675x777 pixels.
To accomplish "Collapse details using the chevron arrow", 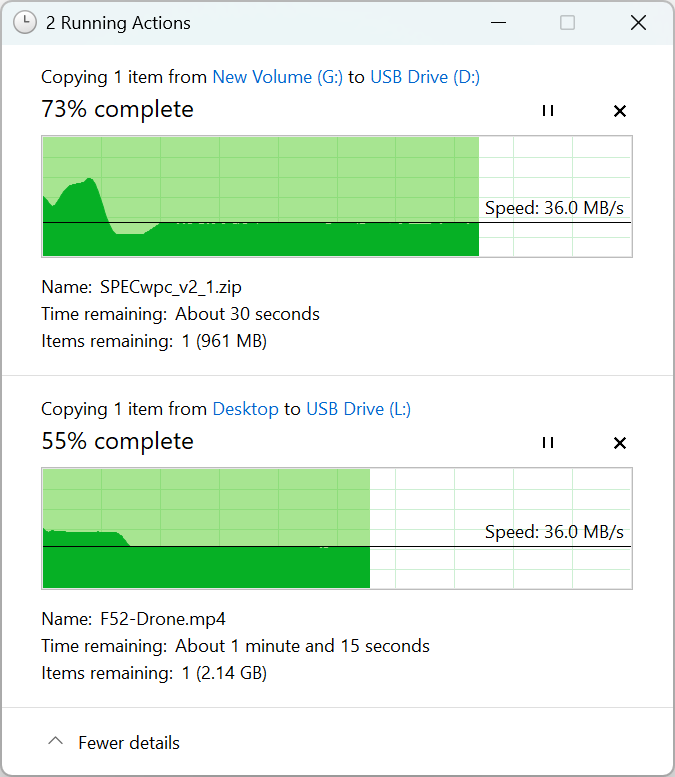I will (x=56, y=742).
